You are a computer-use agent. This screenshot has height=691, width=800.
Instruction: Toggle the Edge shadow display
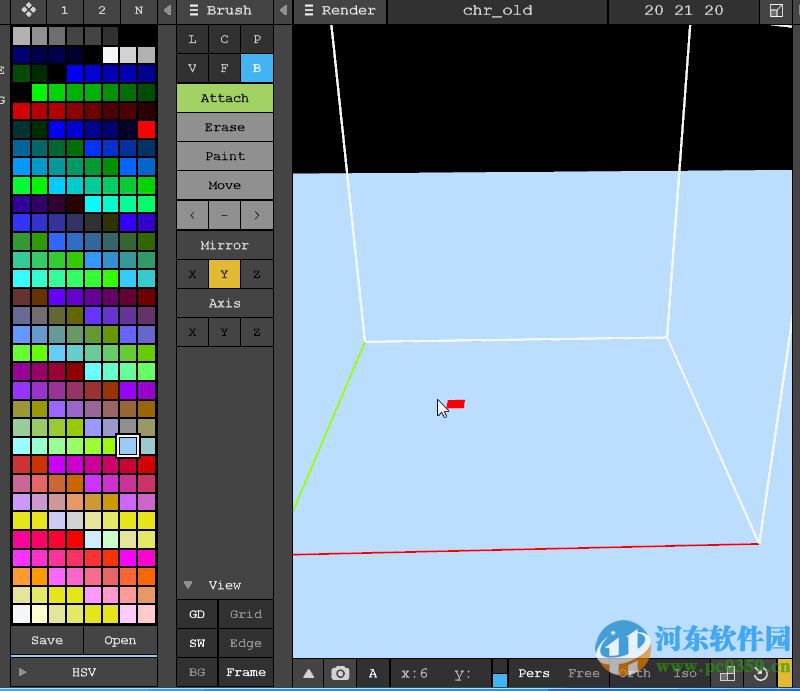[x=246, y=643]
